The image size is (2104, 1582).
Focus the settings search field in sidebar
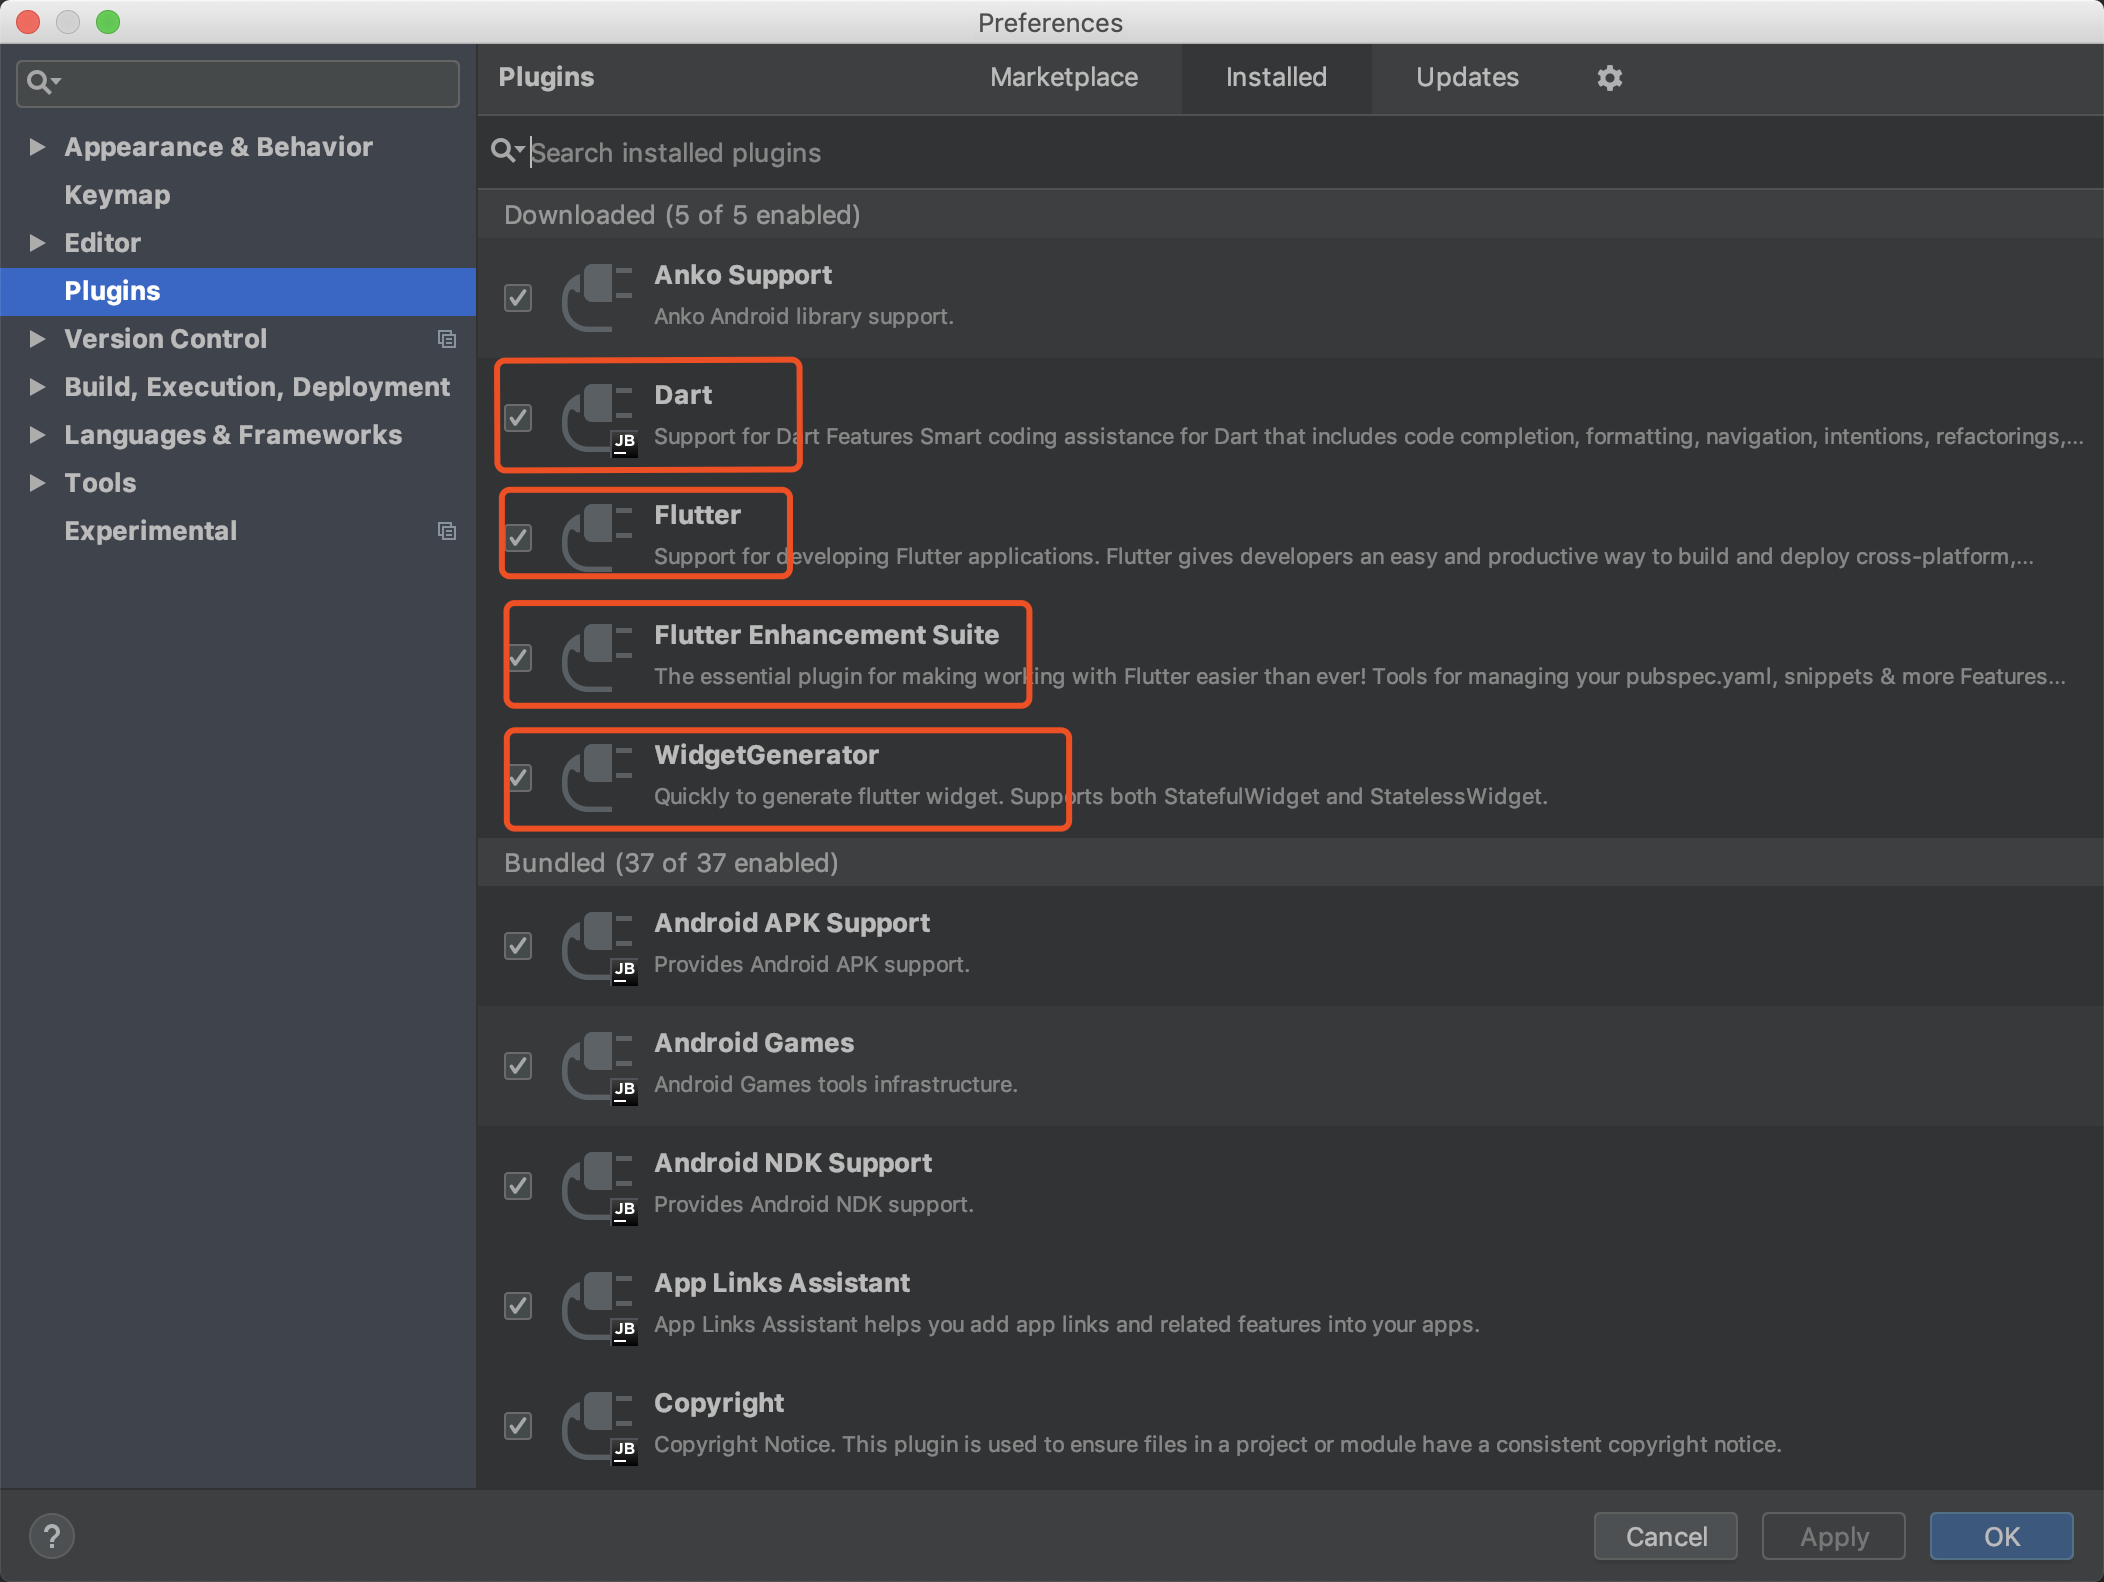[x=250, y=83]
